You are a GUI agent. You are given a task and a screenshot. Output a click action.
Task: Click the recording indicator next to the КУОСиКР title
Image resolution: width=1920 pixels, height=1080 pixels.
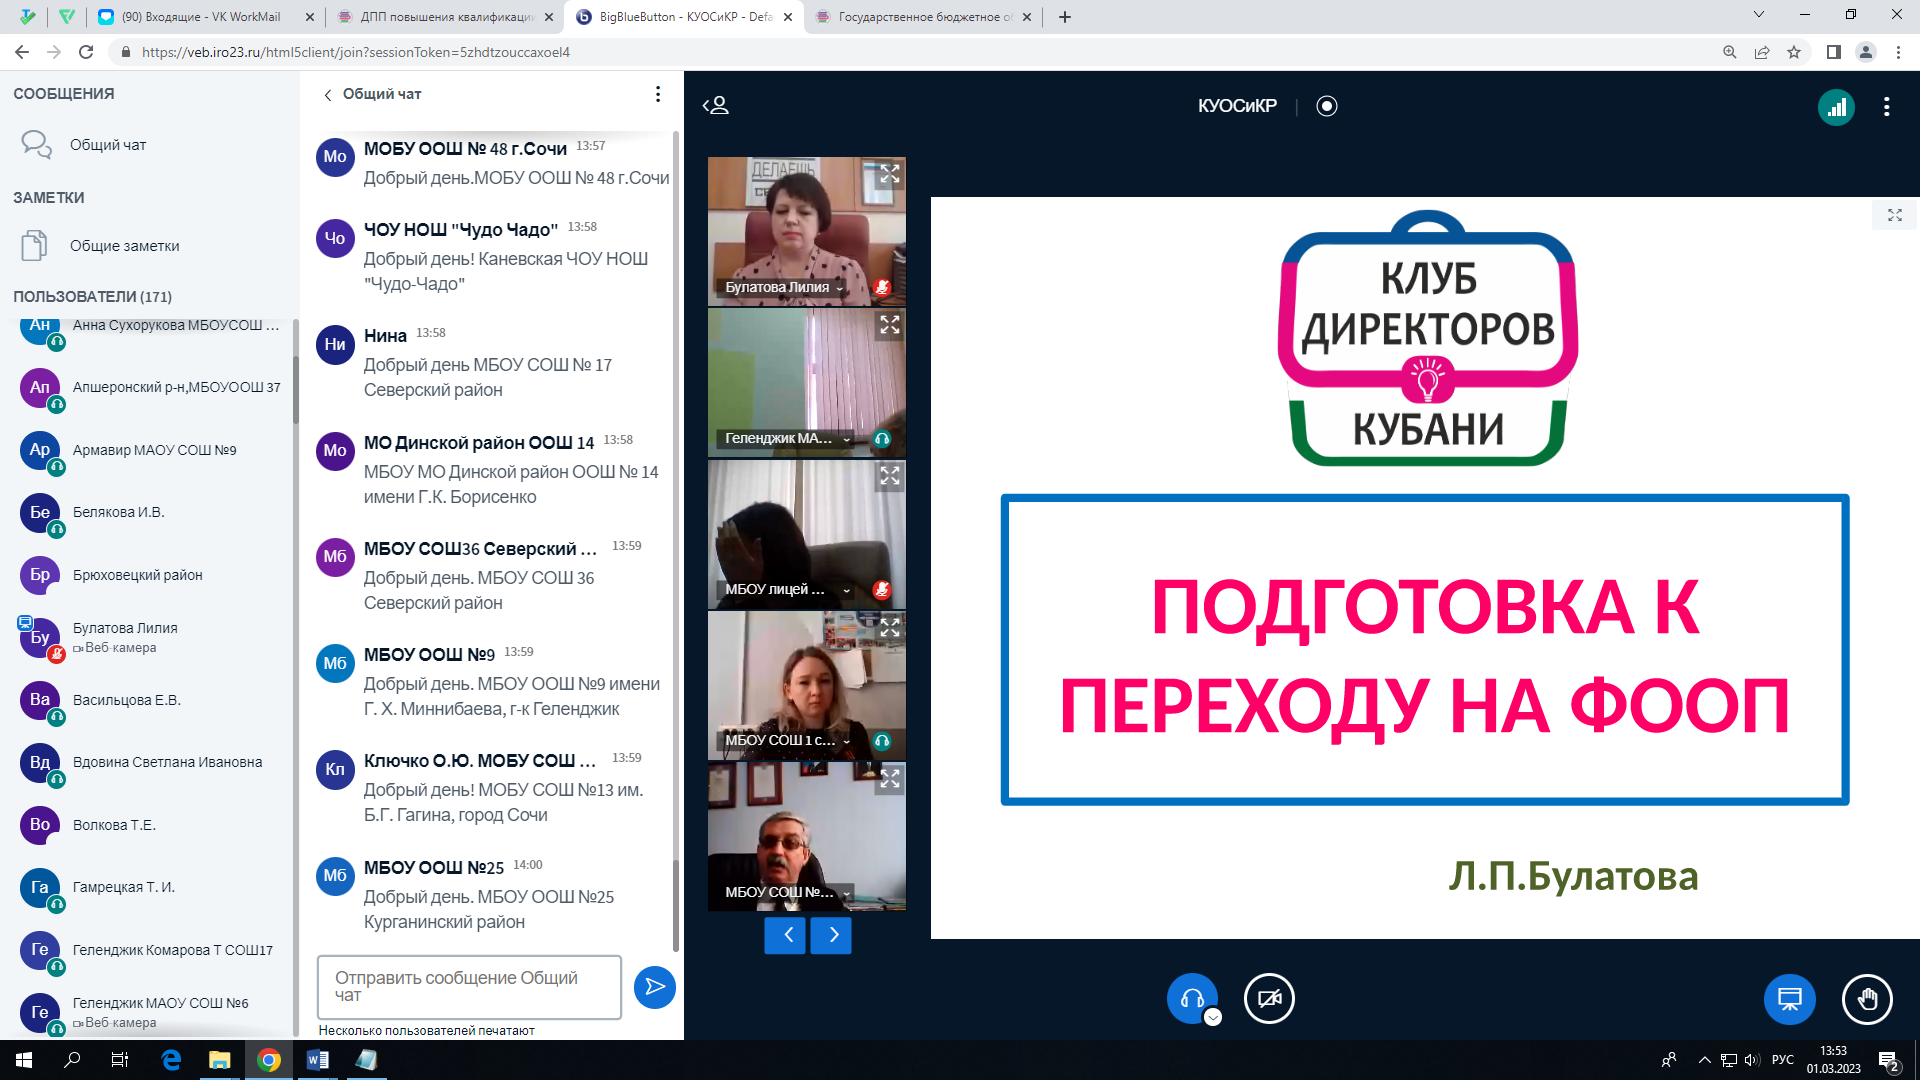[1327, 106]
